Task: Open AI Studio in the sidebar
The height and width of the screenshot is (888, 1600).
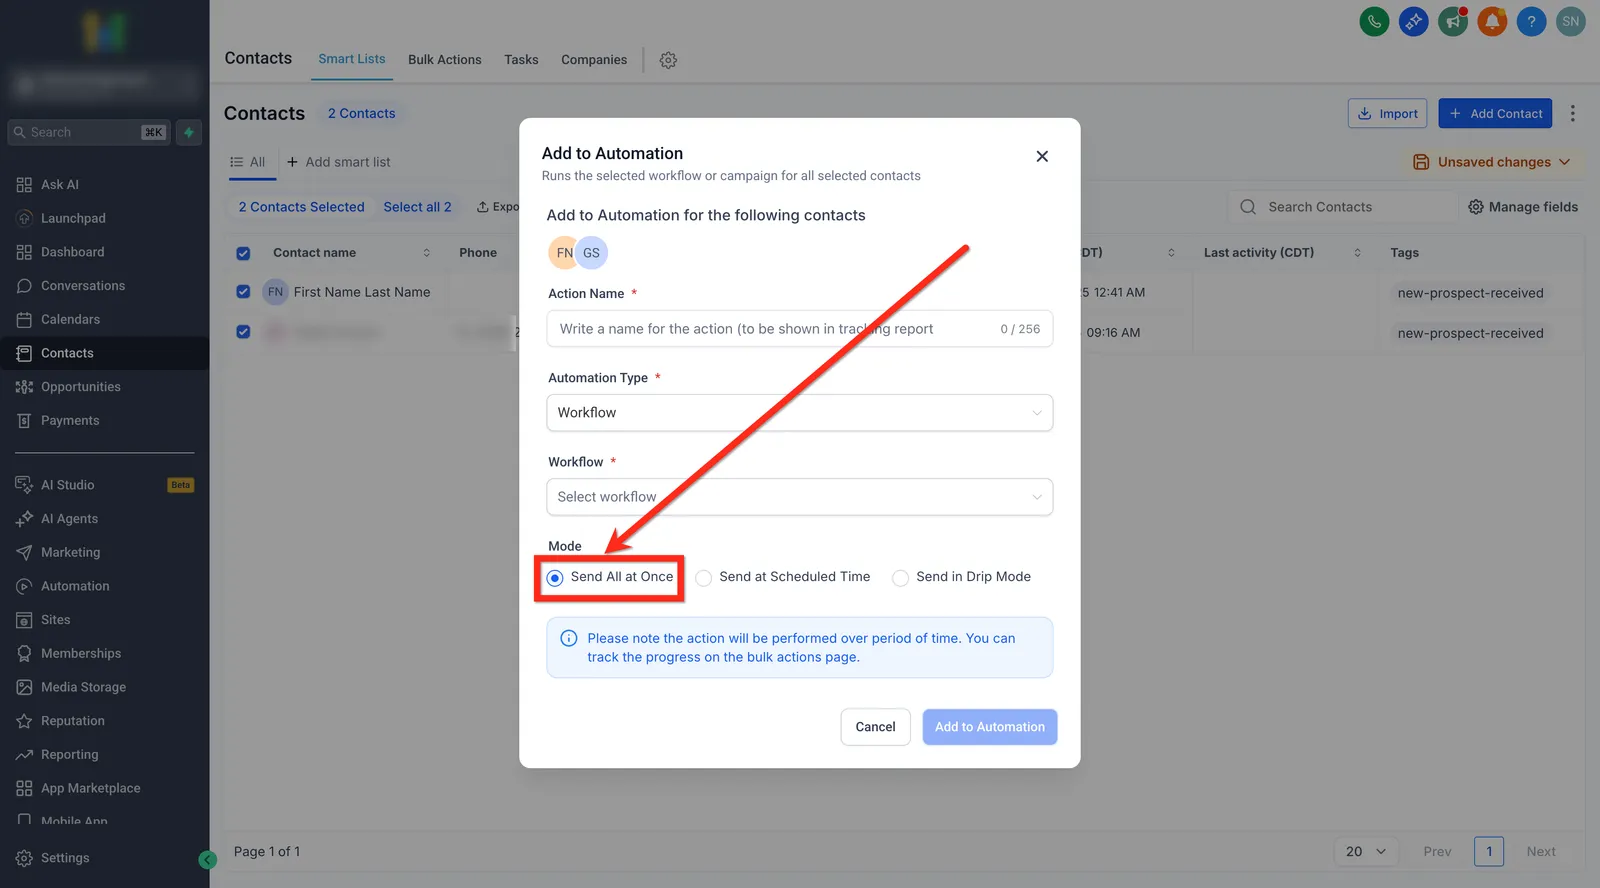Action: (x=67, y=485)
